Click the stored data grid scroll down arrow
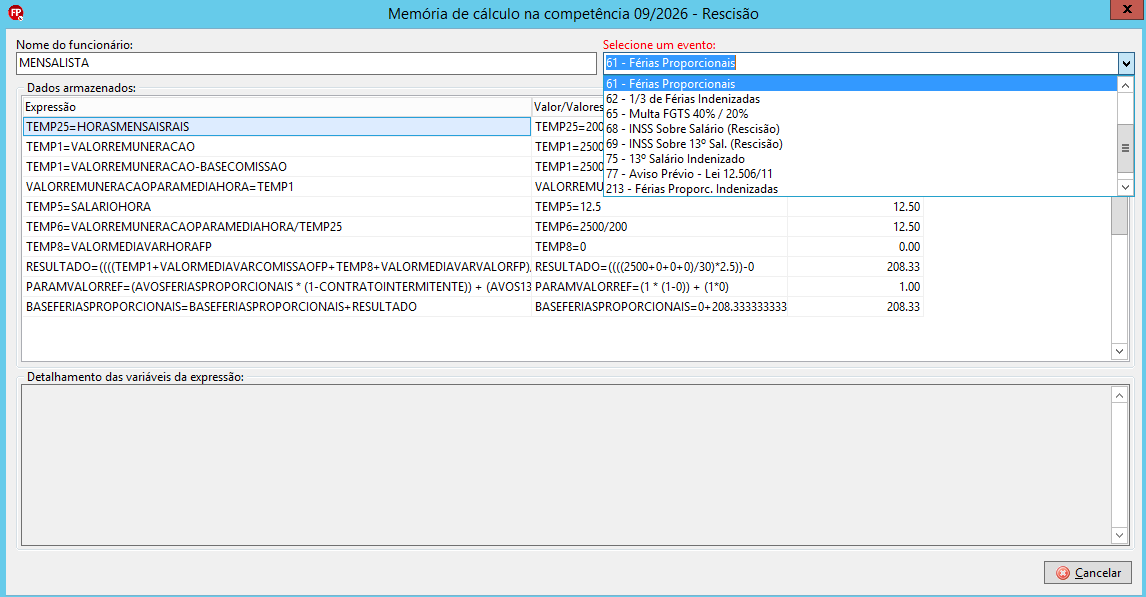 coord(1119,351)
